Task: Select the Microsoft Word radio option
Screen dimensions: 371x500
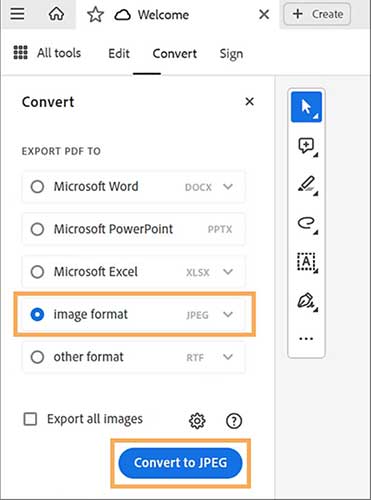Action: click(x=37, y=187)
